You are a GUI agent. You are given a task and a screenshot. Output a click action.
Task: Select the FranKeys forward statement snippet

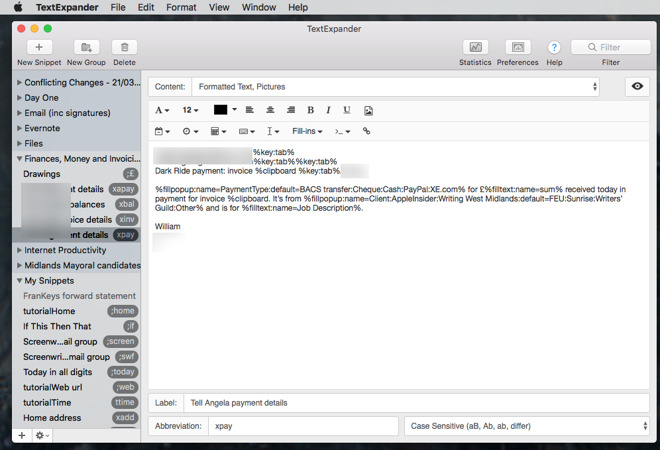tap(77, 296)
